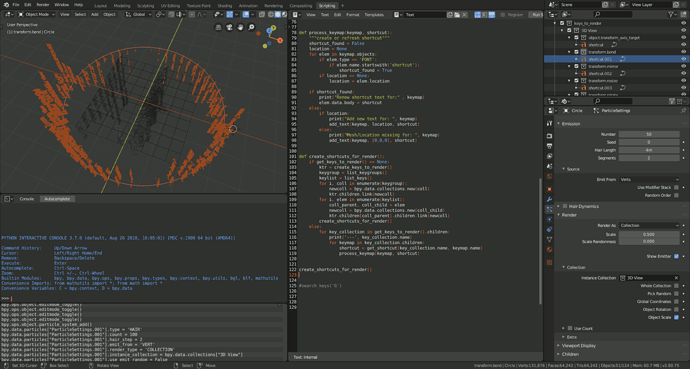Screen dimensions: 690x369
Task: Toggle camera view in viewport
Action: point(229,27)
